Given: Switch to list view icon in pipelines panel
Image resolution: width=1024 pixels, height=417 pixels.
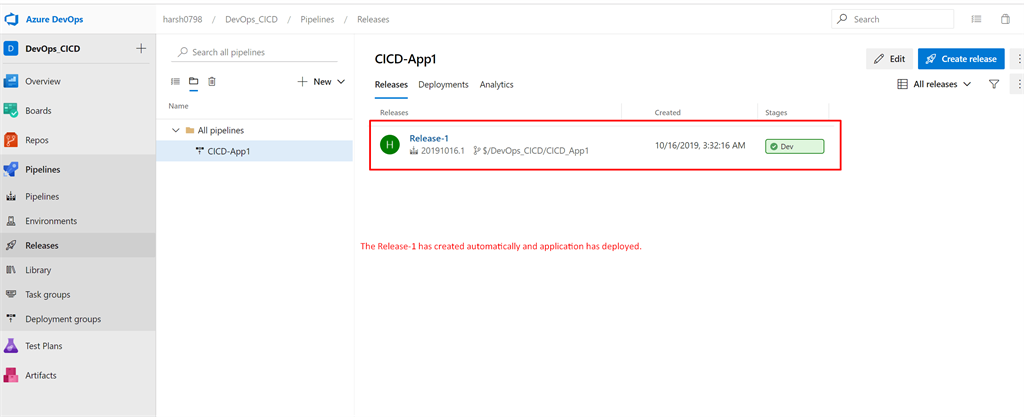Looking at the screenshot, I should tap(175, 82).
